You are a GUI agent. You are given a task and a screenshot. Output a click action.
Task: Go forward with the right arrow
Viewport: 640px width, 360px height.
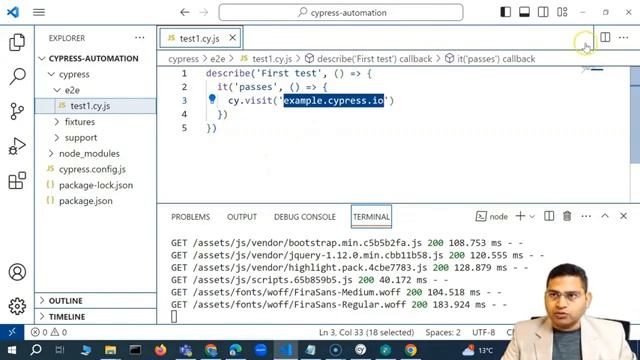(x=204, y=12)
